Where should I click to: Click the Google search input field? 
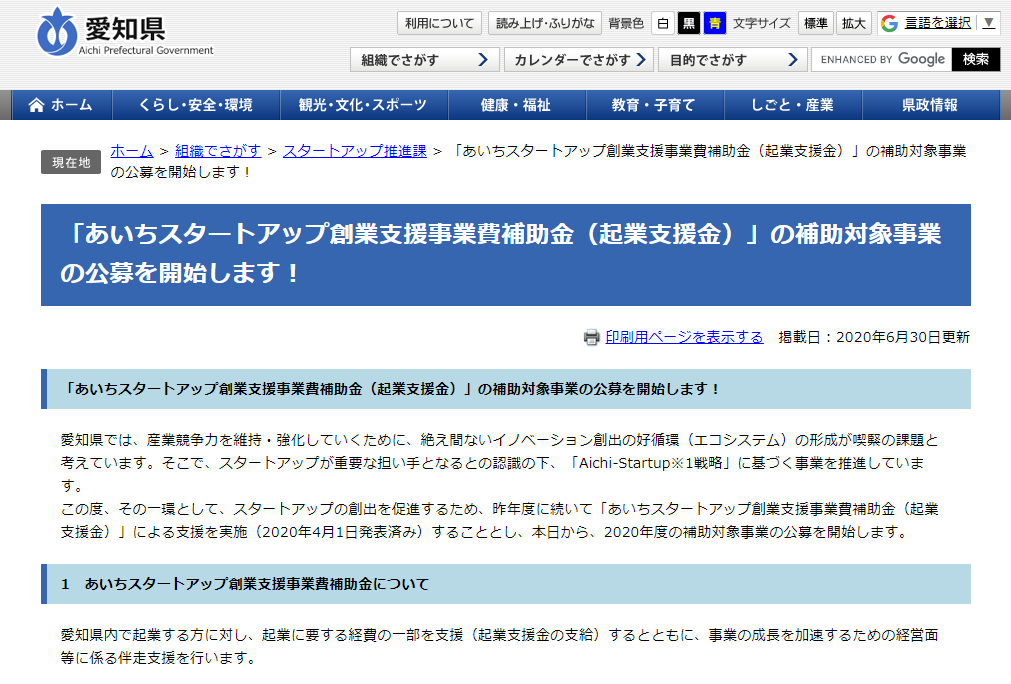point(880,60)
